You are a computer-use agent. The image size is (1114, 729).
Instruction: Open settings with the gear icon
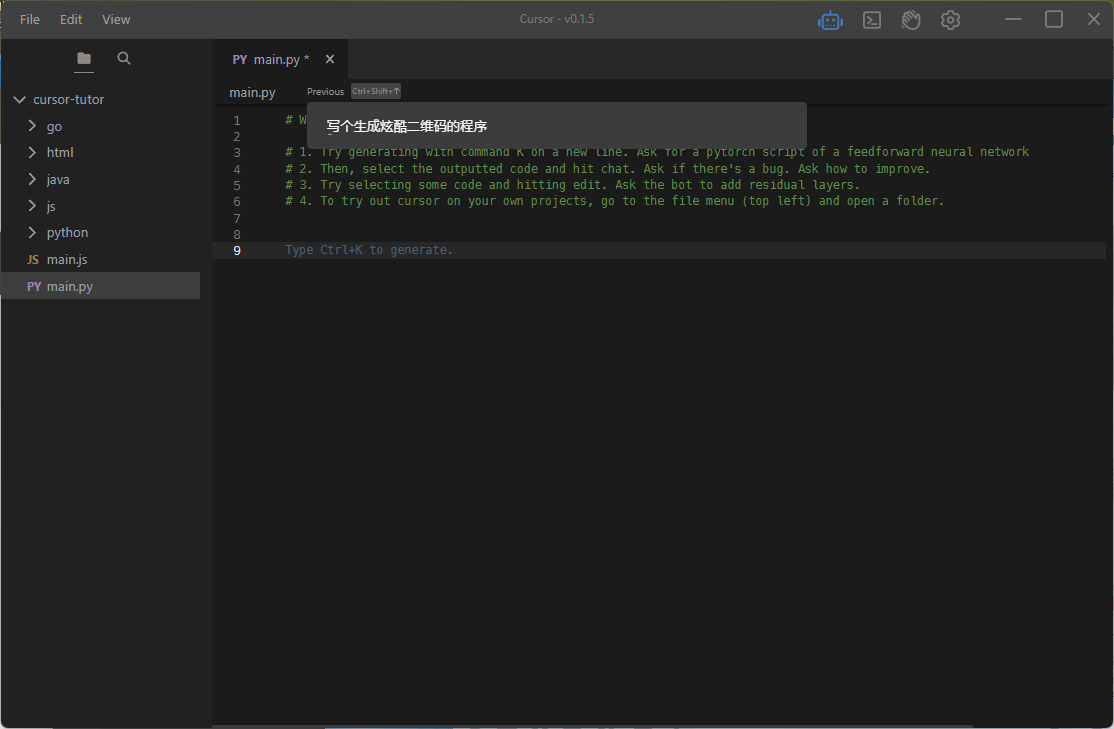pyautogui.click(x=950, y=20)
